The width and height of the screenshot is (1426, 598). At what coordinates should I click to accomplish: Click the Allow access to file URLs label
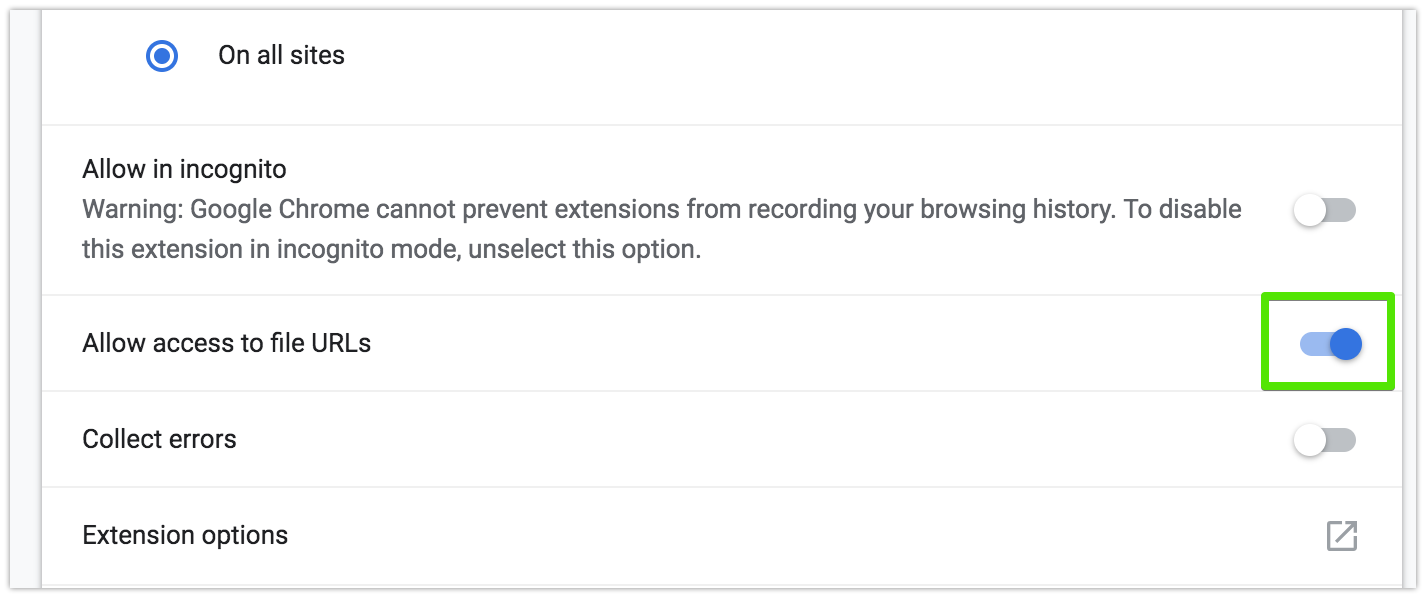click(x=226, y=343)
